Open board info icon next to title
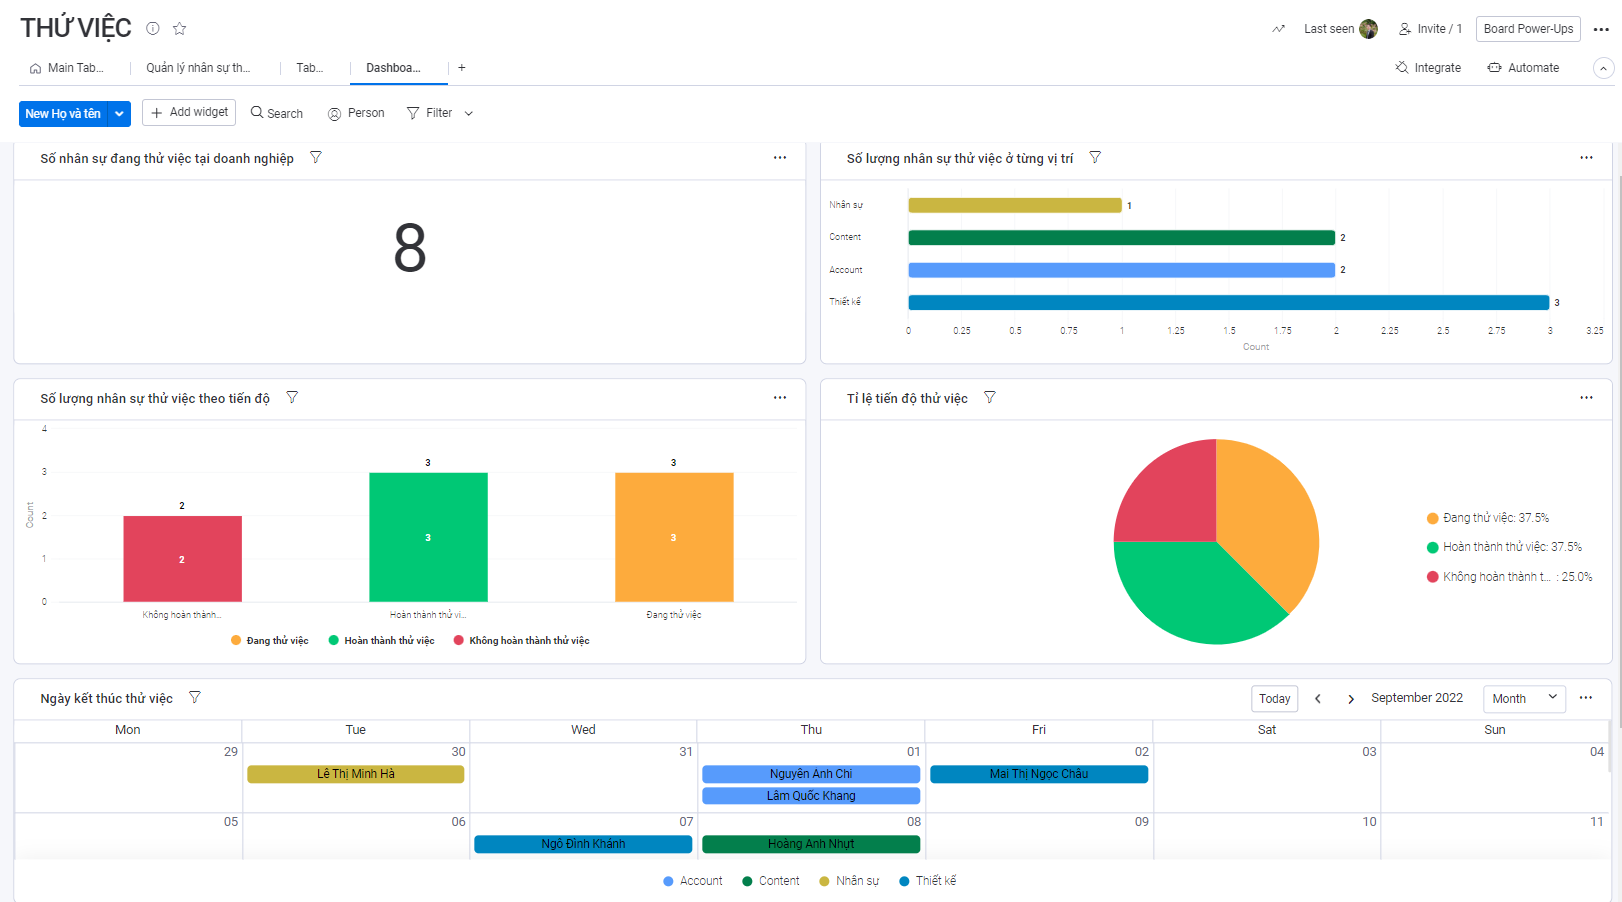The image size is (1622, 902). [153, 29]
